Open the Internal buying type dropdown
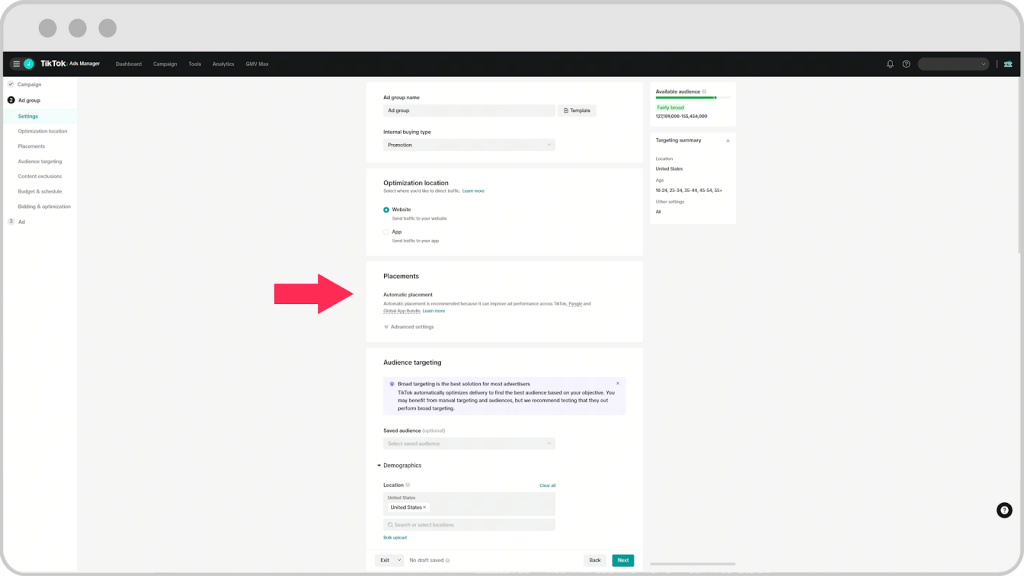1024x576 pixels. (469, 145)
